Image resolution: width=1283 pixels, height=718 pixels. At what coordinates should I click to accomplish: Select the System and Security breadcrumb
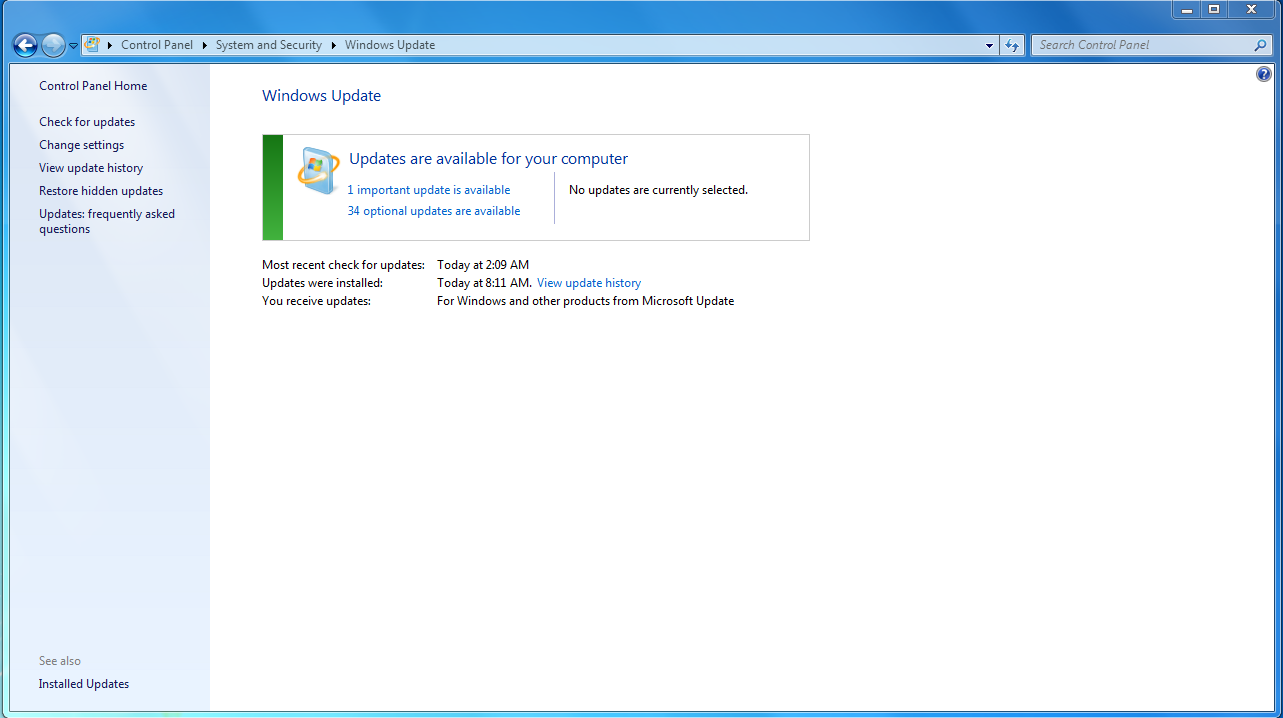tap(269, 45)
